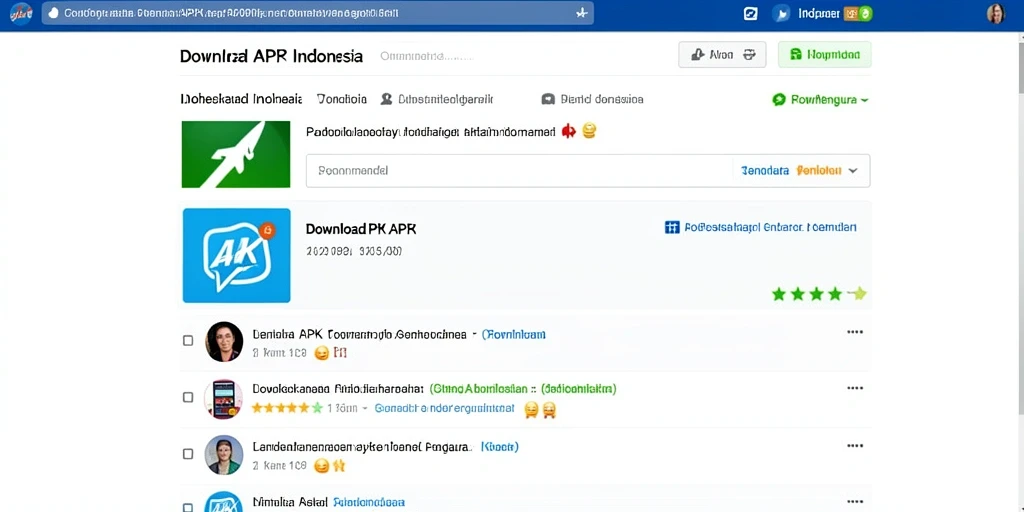Click the smiley emoji in the Deniaha APK row
This screenshot has width=1024, height=512.
(321, 353)
